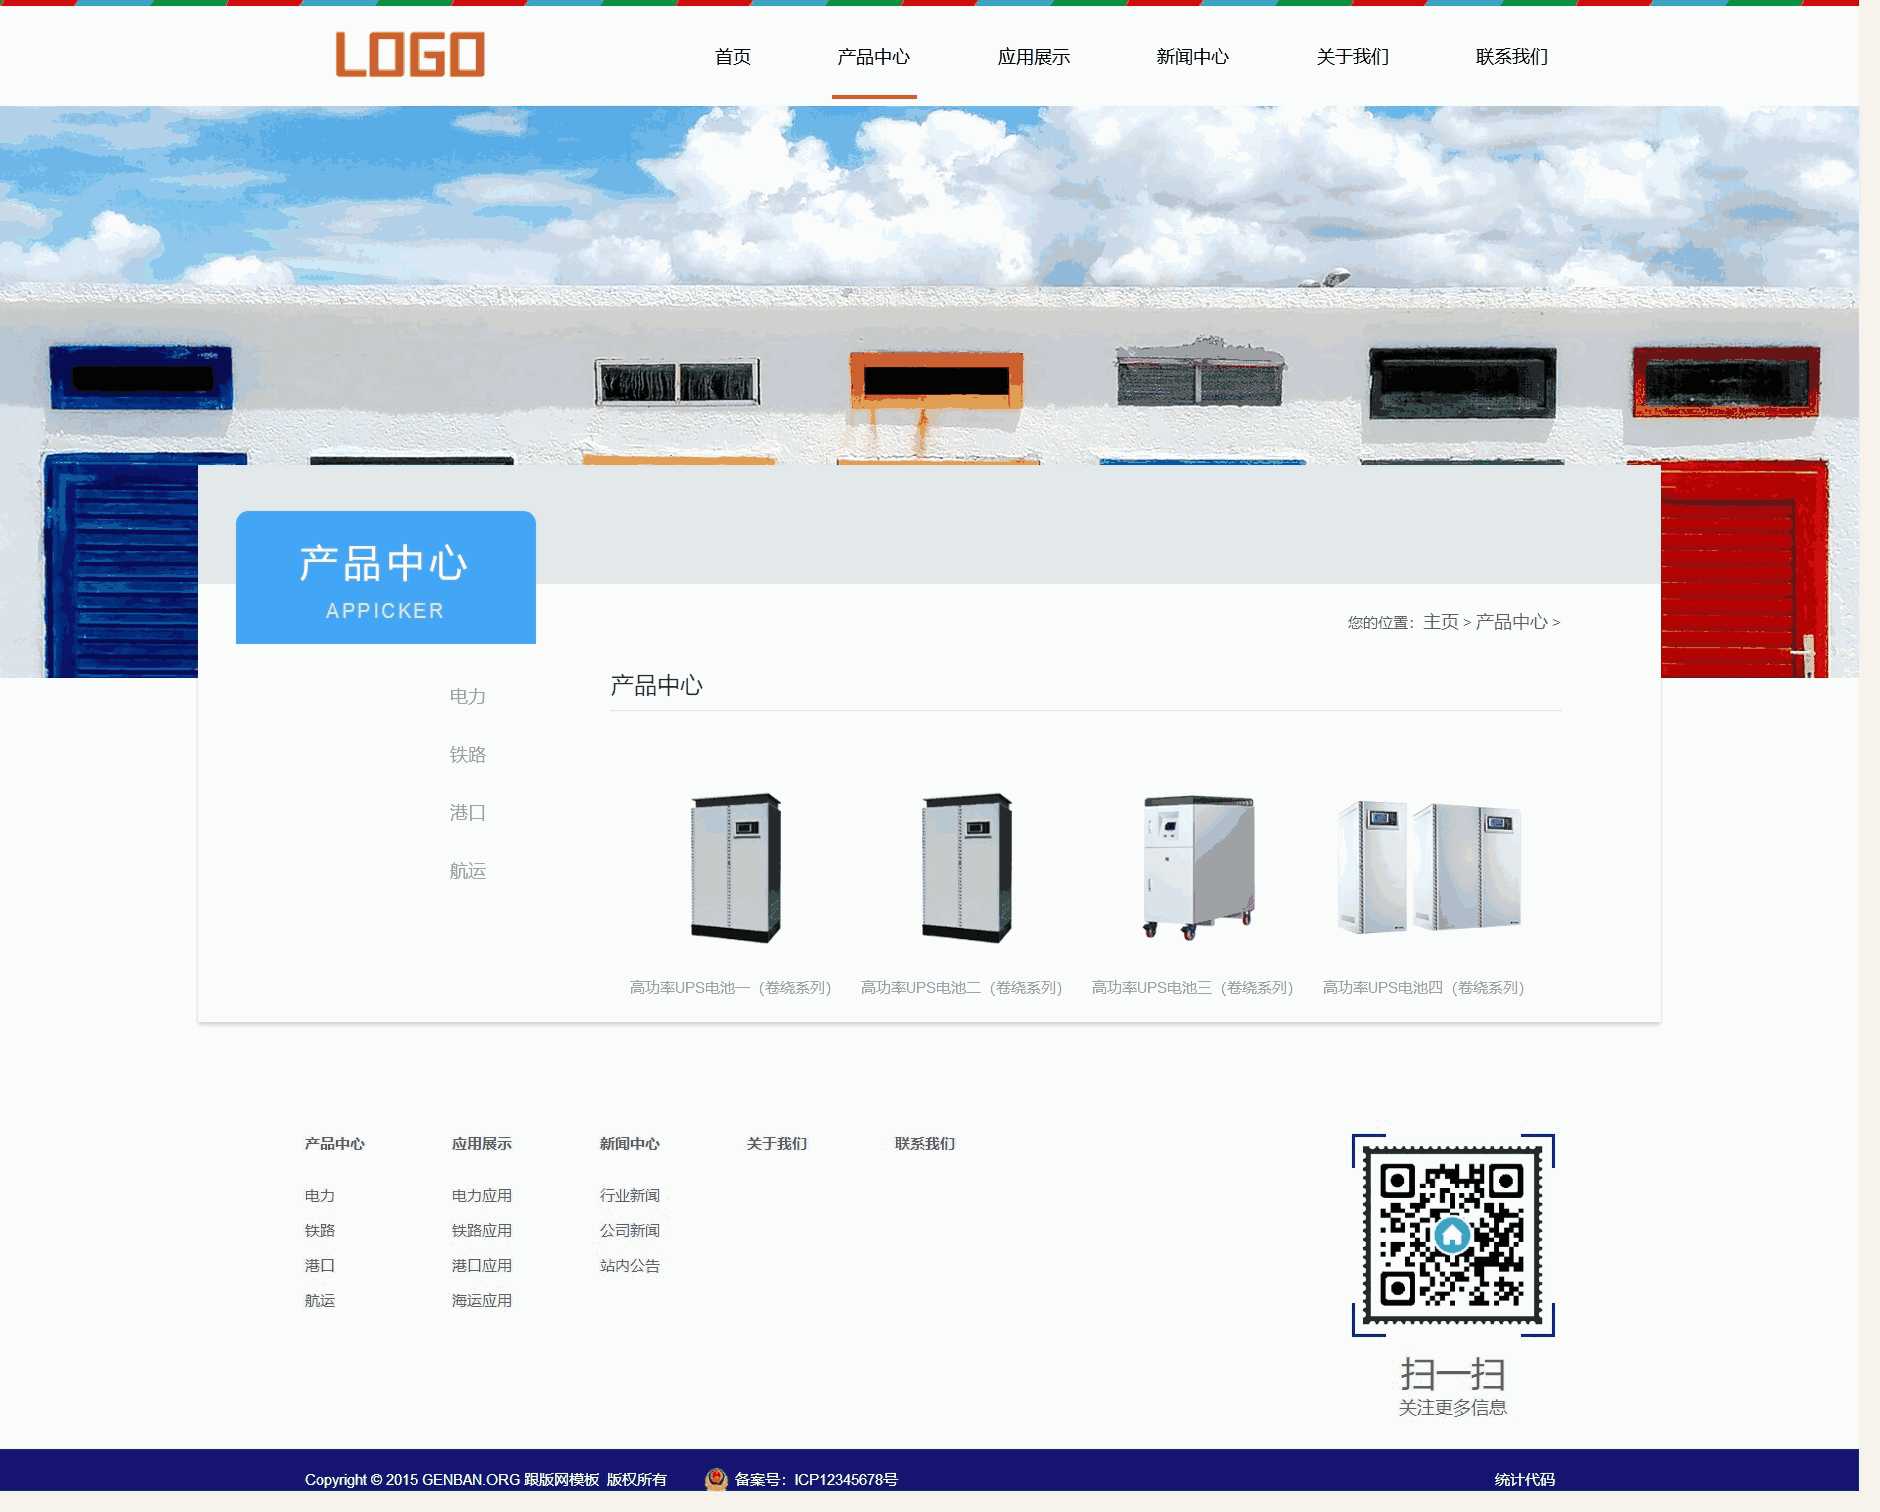Image resolution: width=1880 pixels, height=1512 pixels.
Task: Click the orange LOGO image
Action: pyautogui.click(x=410, y=55)
